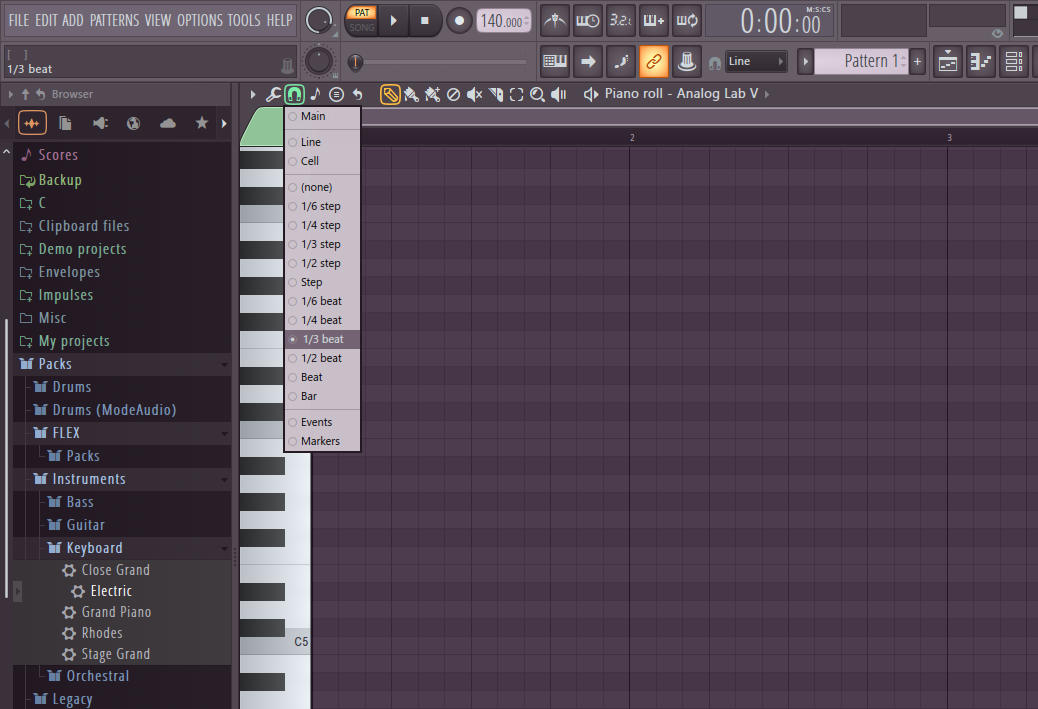The width and height of the screenshot is (1038, 709).
Task: Expand the Drums folder under Packs
Action: (71, 387)
